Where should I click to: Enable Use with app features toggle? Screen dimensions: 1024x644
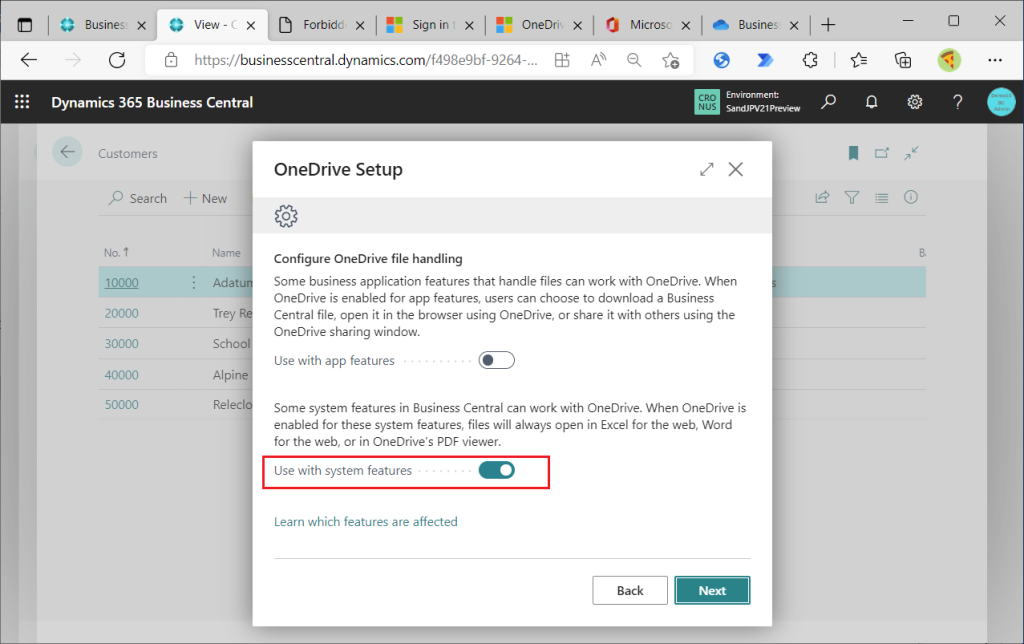click(496, 360)
